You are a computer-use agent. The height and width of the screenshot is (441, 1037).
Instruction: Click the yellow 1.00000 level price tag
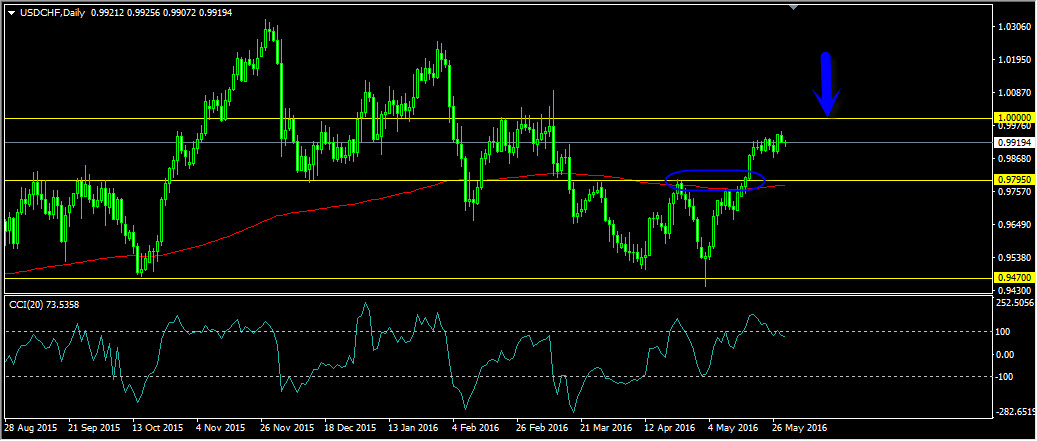pyautogui.click(x=1013, y=118)
